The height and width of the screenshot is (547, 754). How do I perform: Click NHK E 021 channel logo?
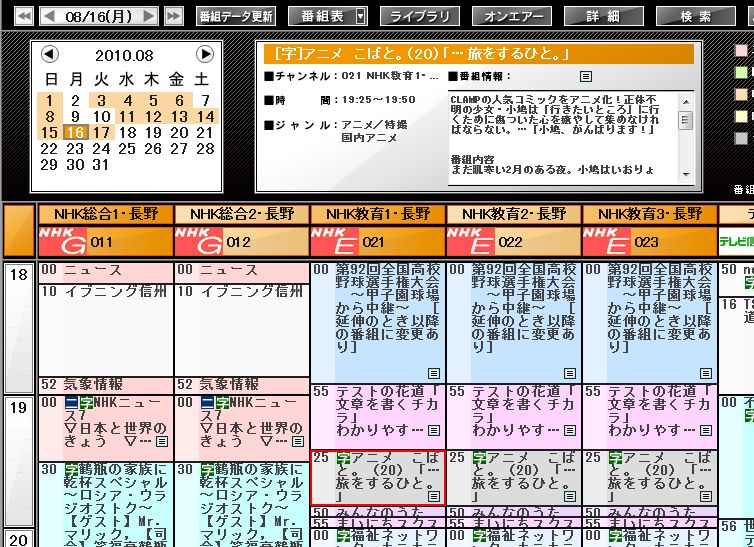point(335,241)
